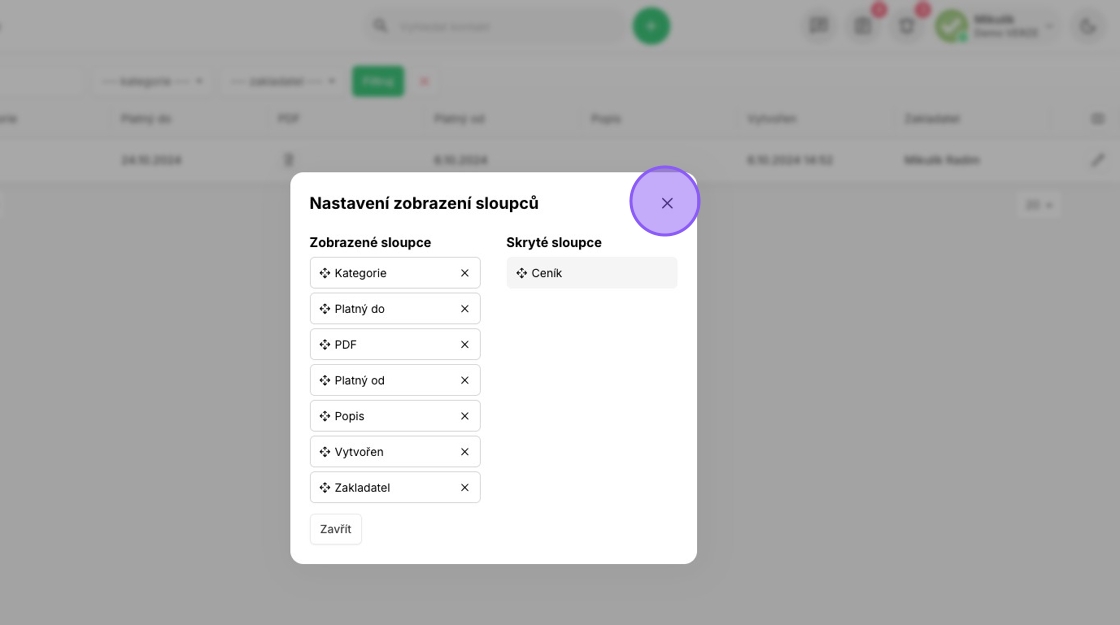Remove Platný do from displayed columns

tap(464, 309)
